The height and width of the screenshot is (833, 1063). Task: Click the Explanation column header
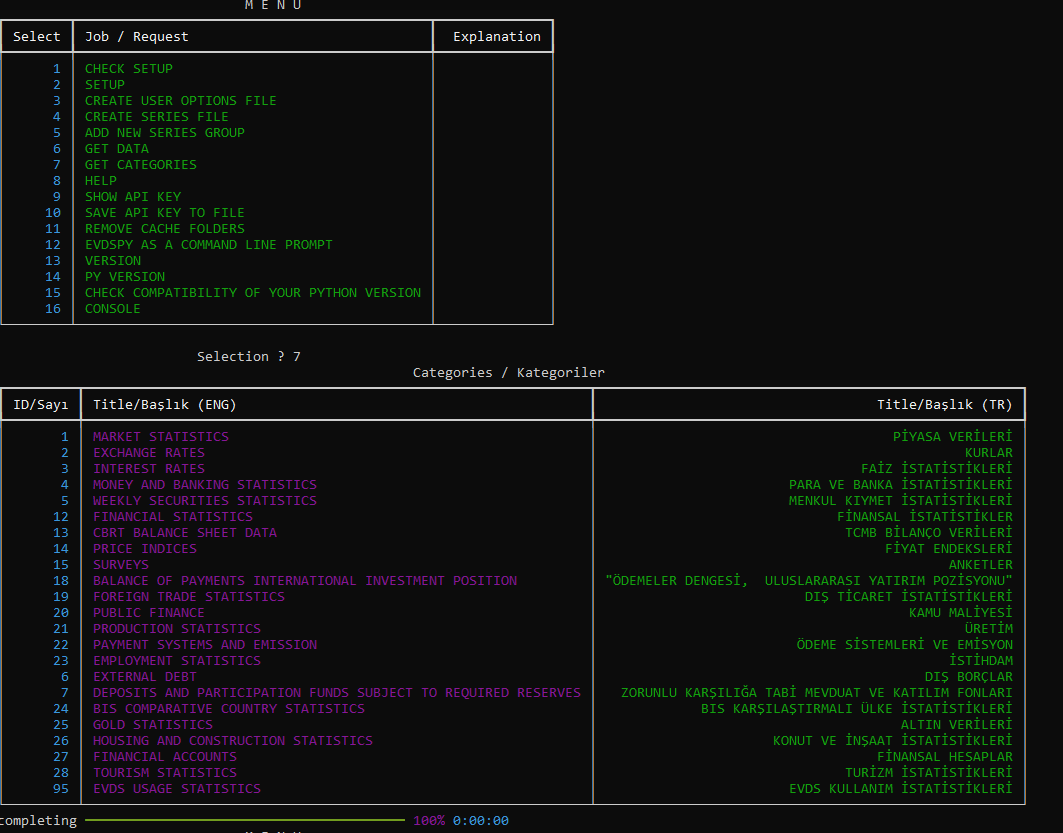coord(496,37)
